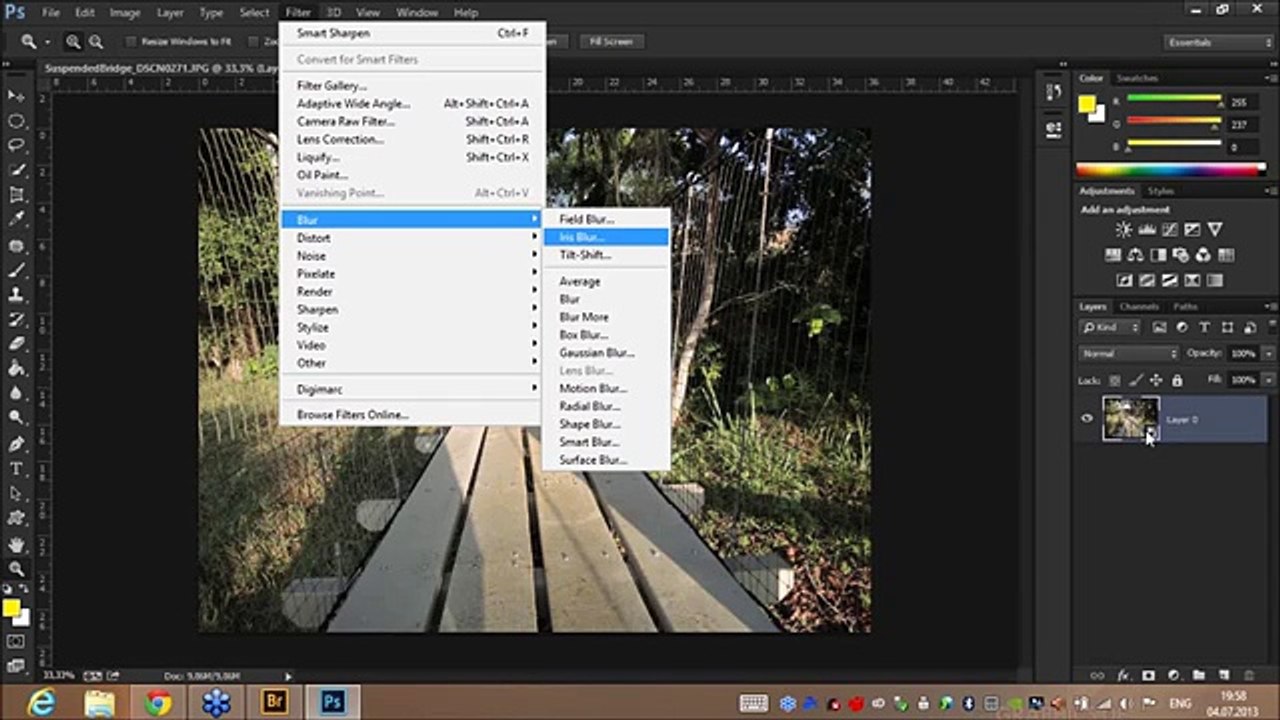The width and height of the screenshot is (1280, 720).
Task: Open the layer blend mode Normal dropdown
Action: click(1129, 353)
